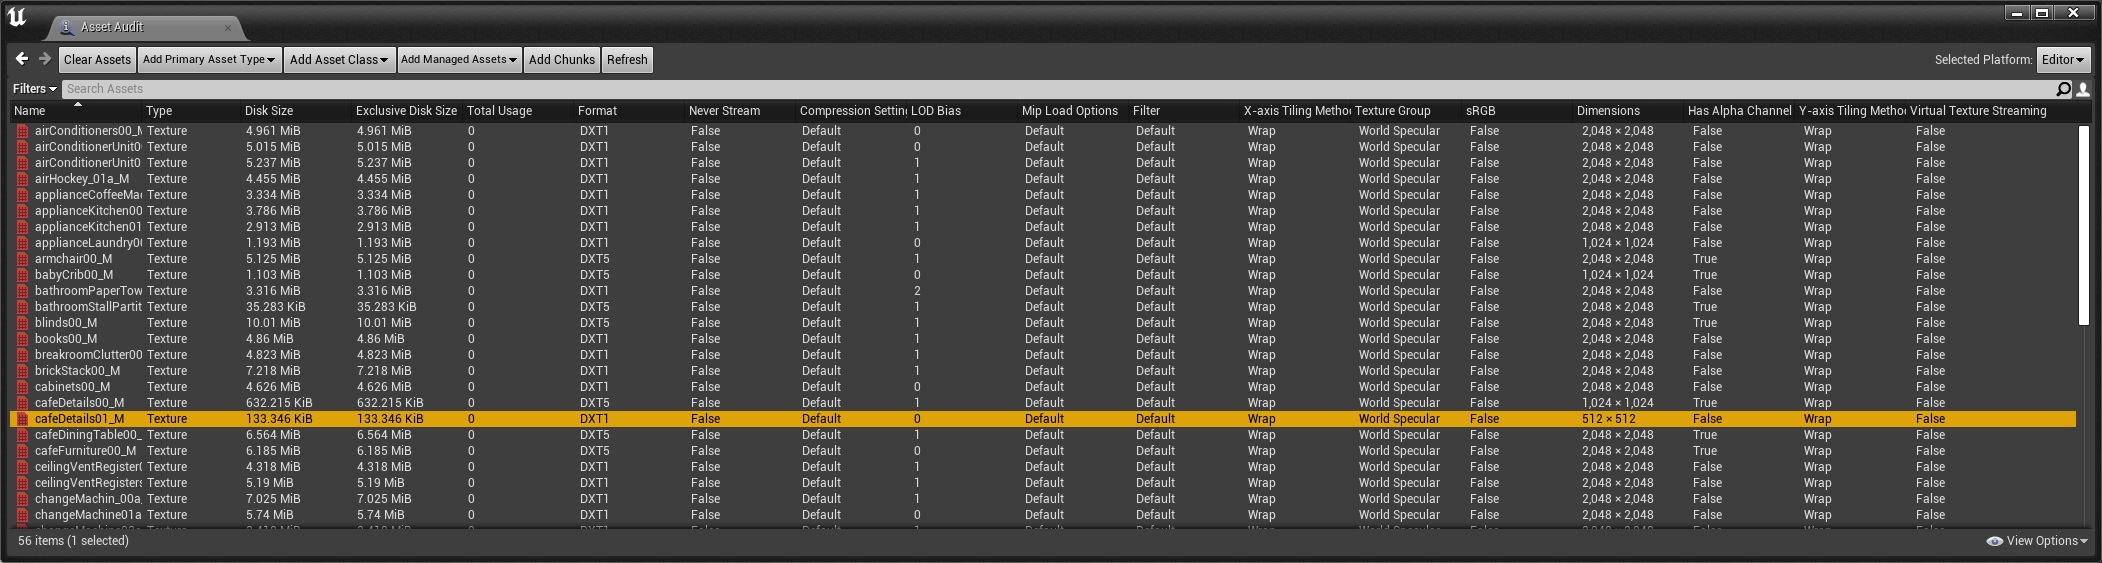Open the Add Asset Class dropdown
This screenshot has width=2102, height=563.
click(339, 60)
